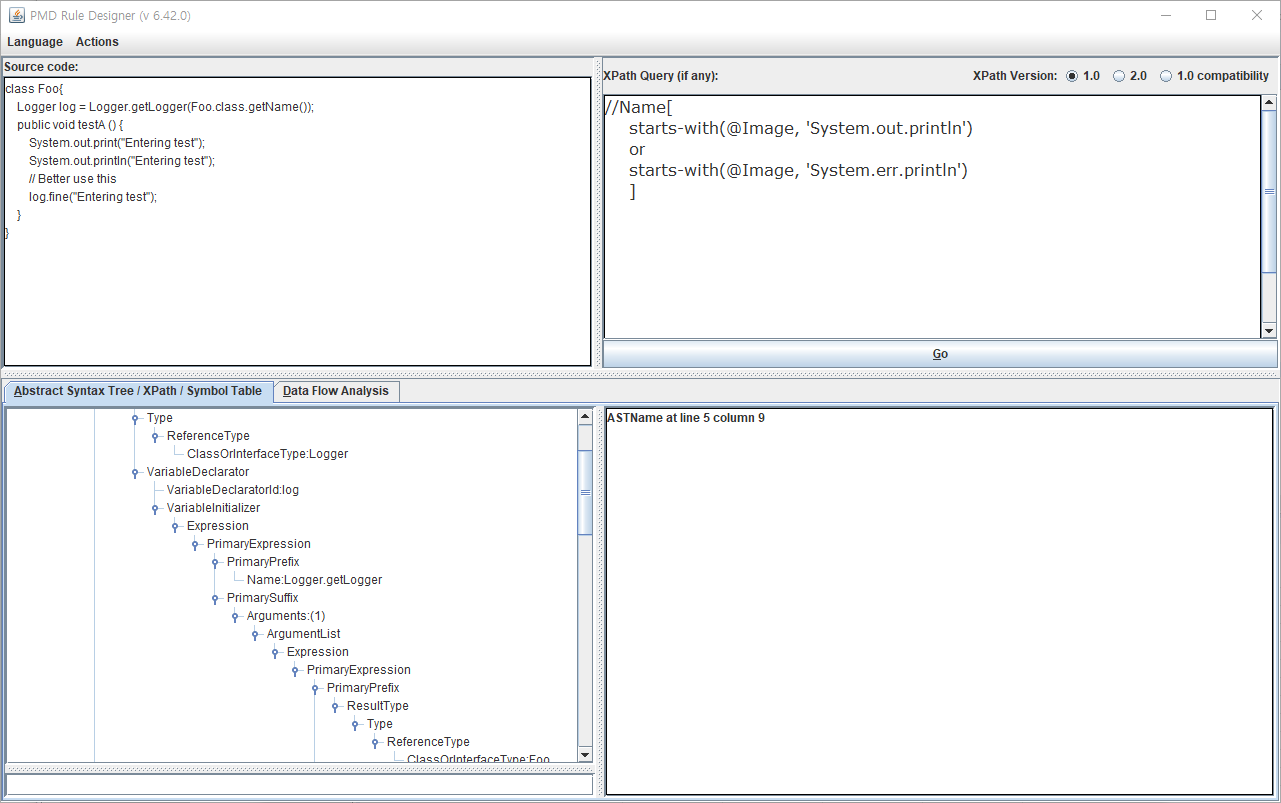
Task: Collapse the PrimaryPrefix node above Name:Logger.getLogger
Action: (x=215, y=563)
